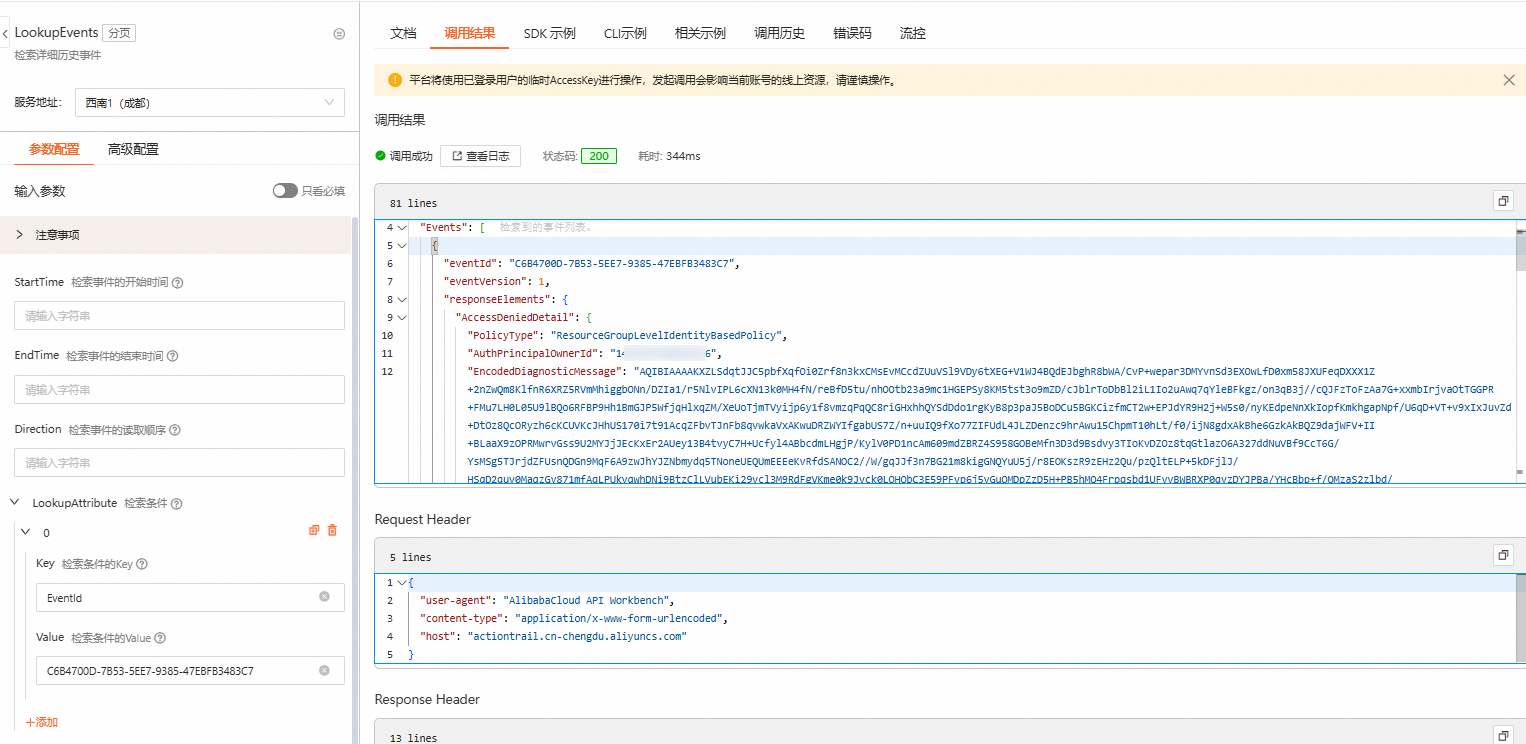
Task: Click the back chevron beside LookupEvents
Action: point(6,33)
